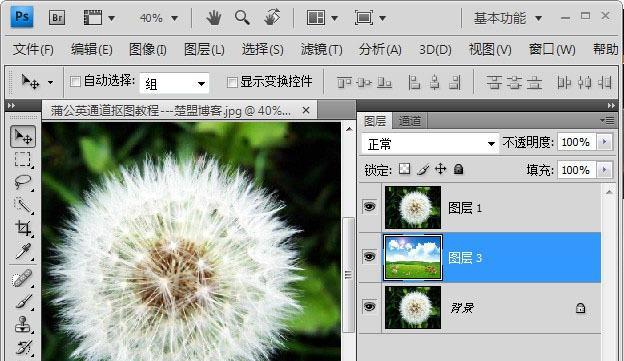Close the 蒲公英通道抠图教程 document tab

pyautogui.click(x=306, y=110)
